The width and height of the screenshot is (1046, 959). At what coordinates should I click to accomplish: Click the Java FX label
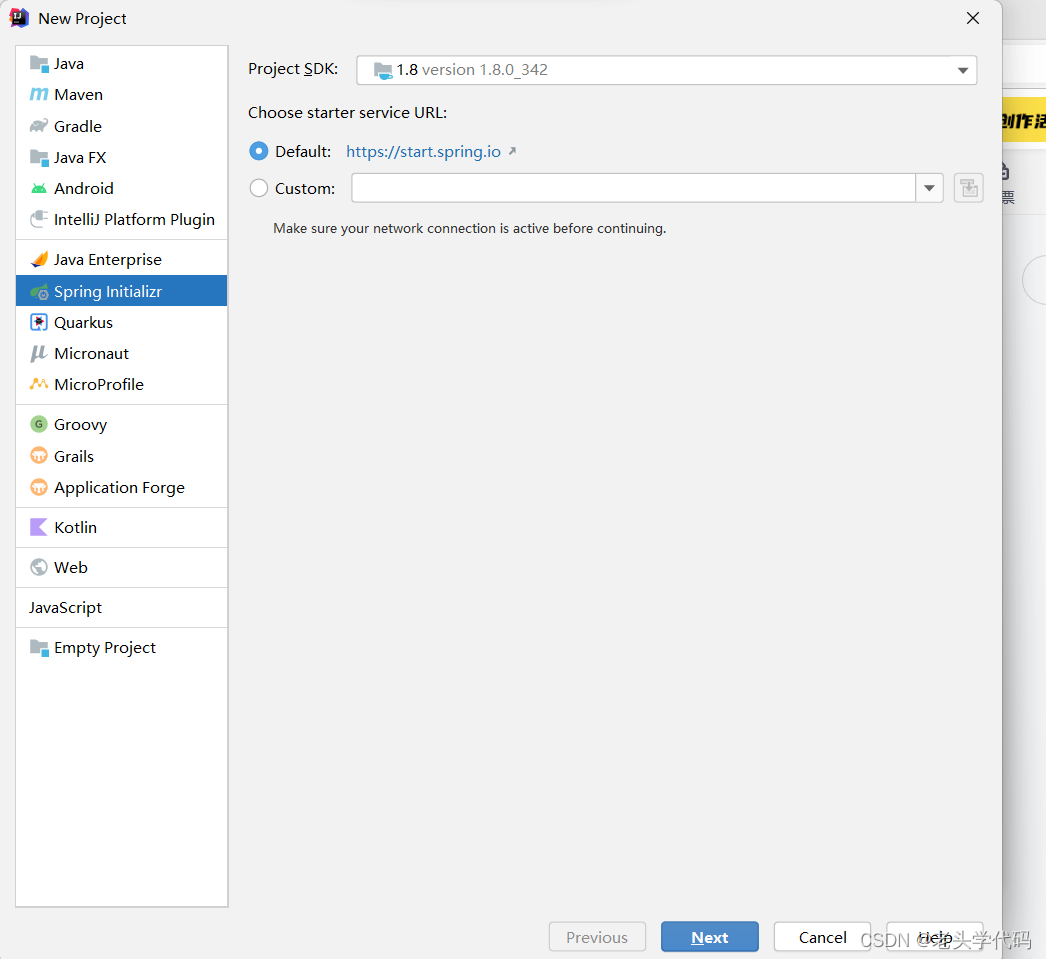(80, 157)
